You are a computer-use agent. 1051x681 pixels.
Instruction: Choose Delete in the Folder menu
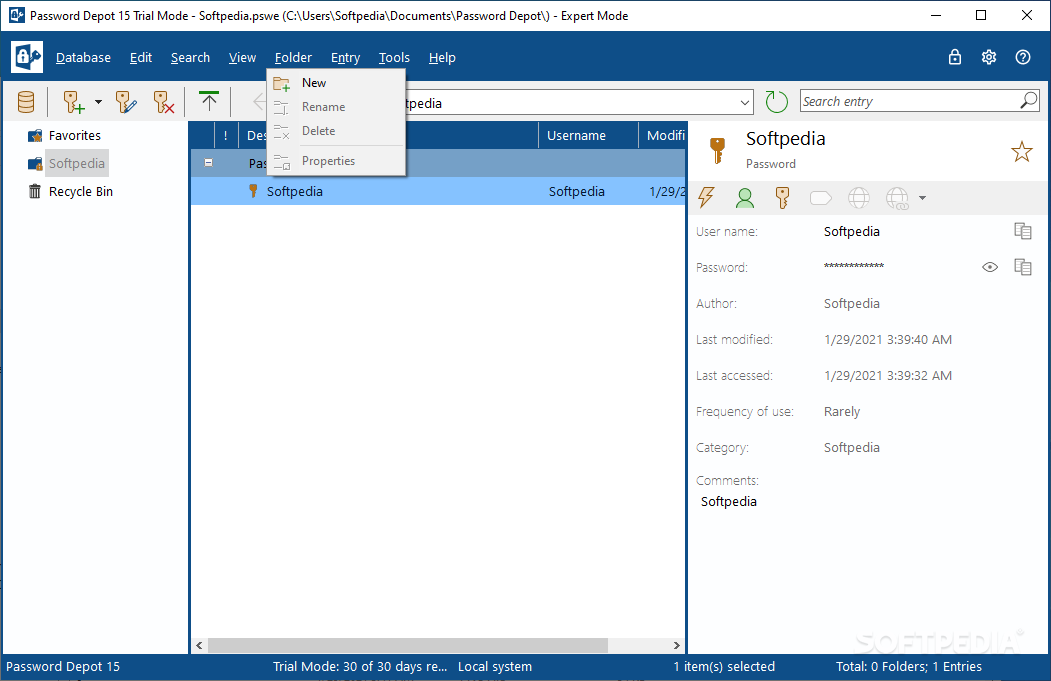point(336,131)
